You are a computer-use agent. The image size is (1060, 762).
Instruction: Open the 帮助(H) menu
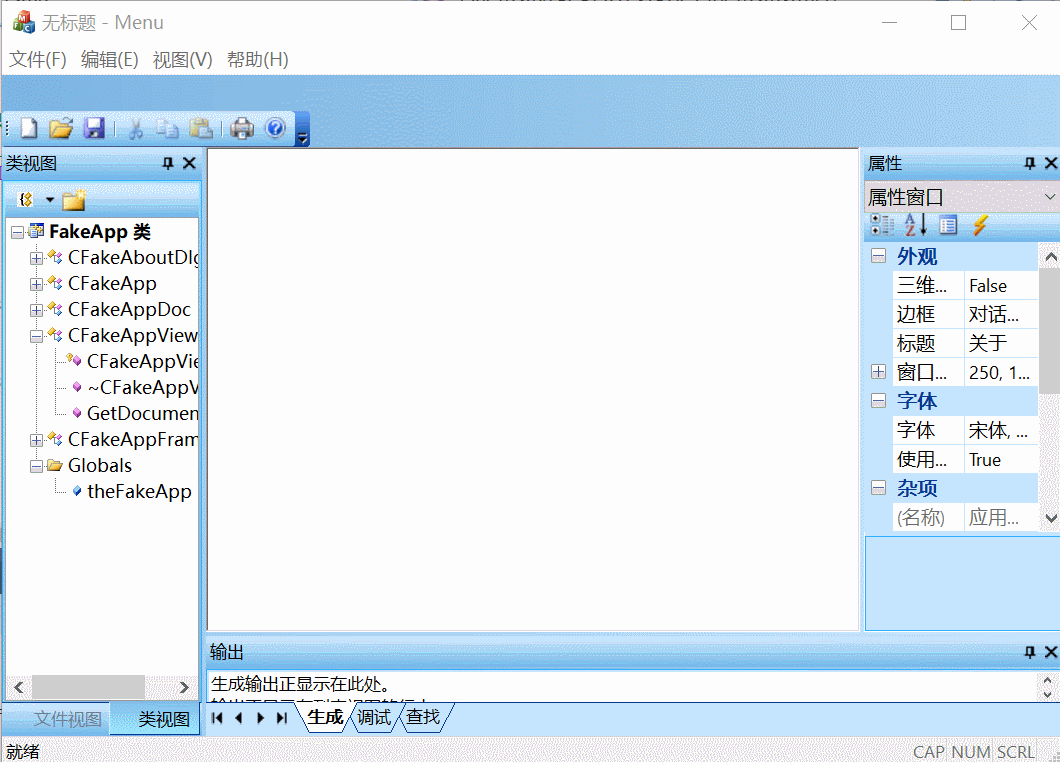pyautogui.click(x=258, y=59)
